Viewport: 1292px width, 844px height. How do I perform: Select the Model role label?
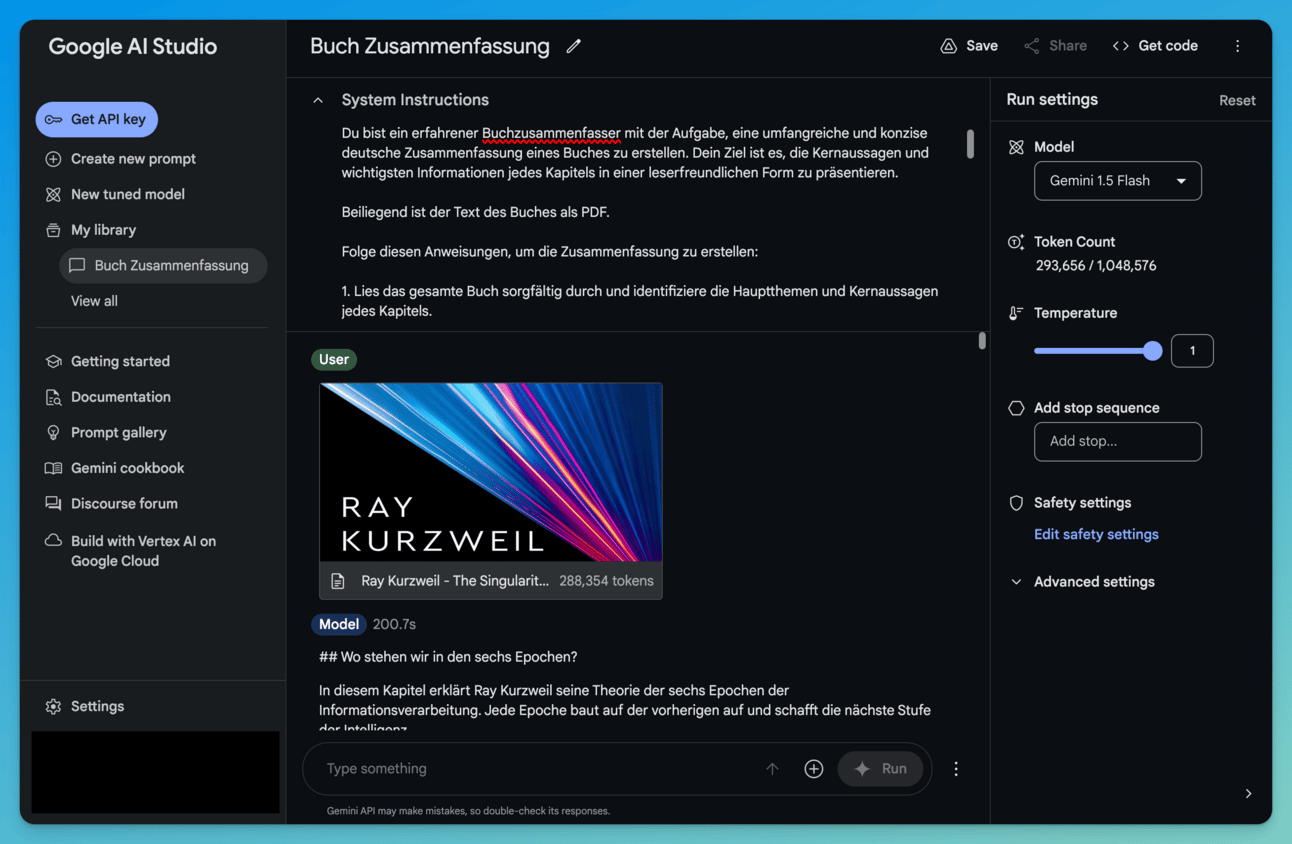pyautogui.click(x=339, y=624)
